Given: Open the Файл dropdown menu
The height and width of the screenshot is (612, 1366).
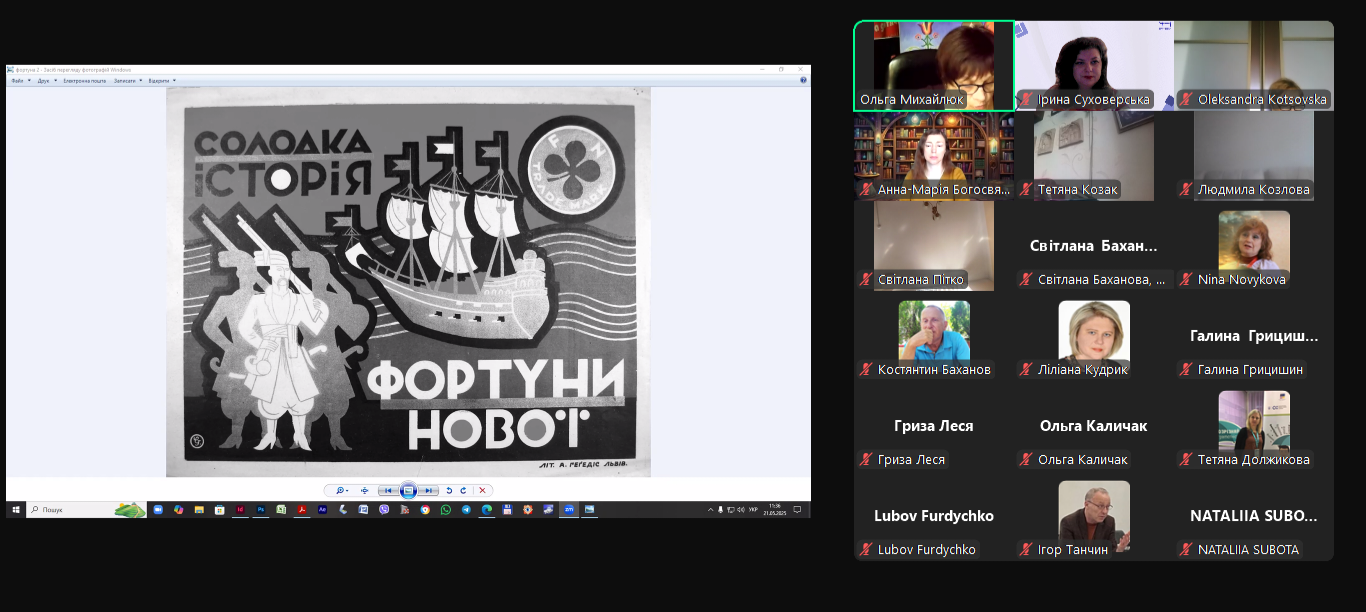Looking at the screenshot, I should pos(19,80).
